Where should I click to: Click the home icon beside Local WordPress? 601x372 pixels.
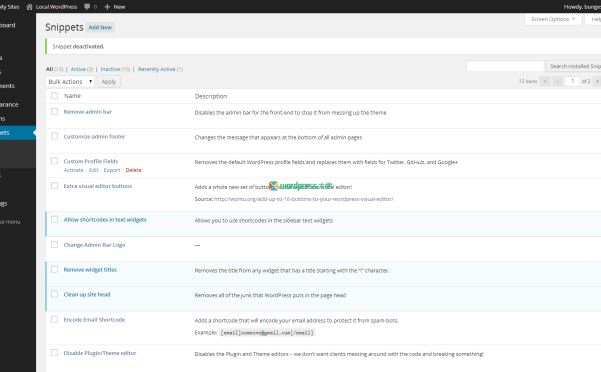tap(30, 7)
